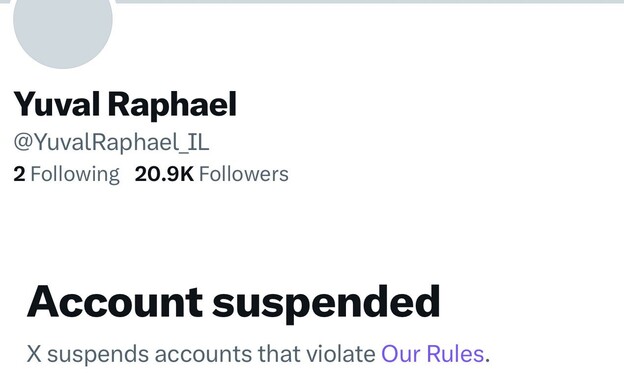Click the first name 'Yuval'
The height and width of the screenshot is (383, 624).
pos(57,104)
